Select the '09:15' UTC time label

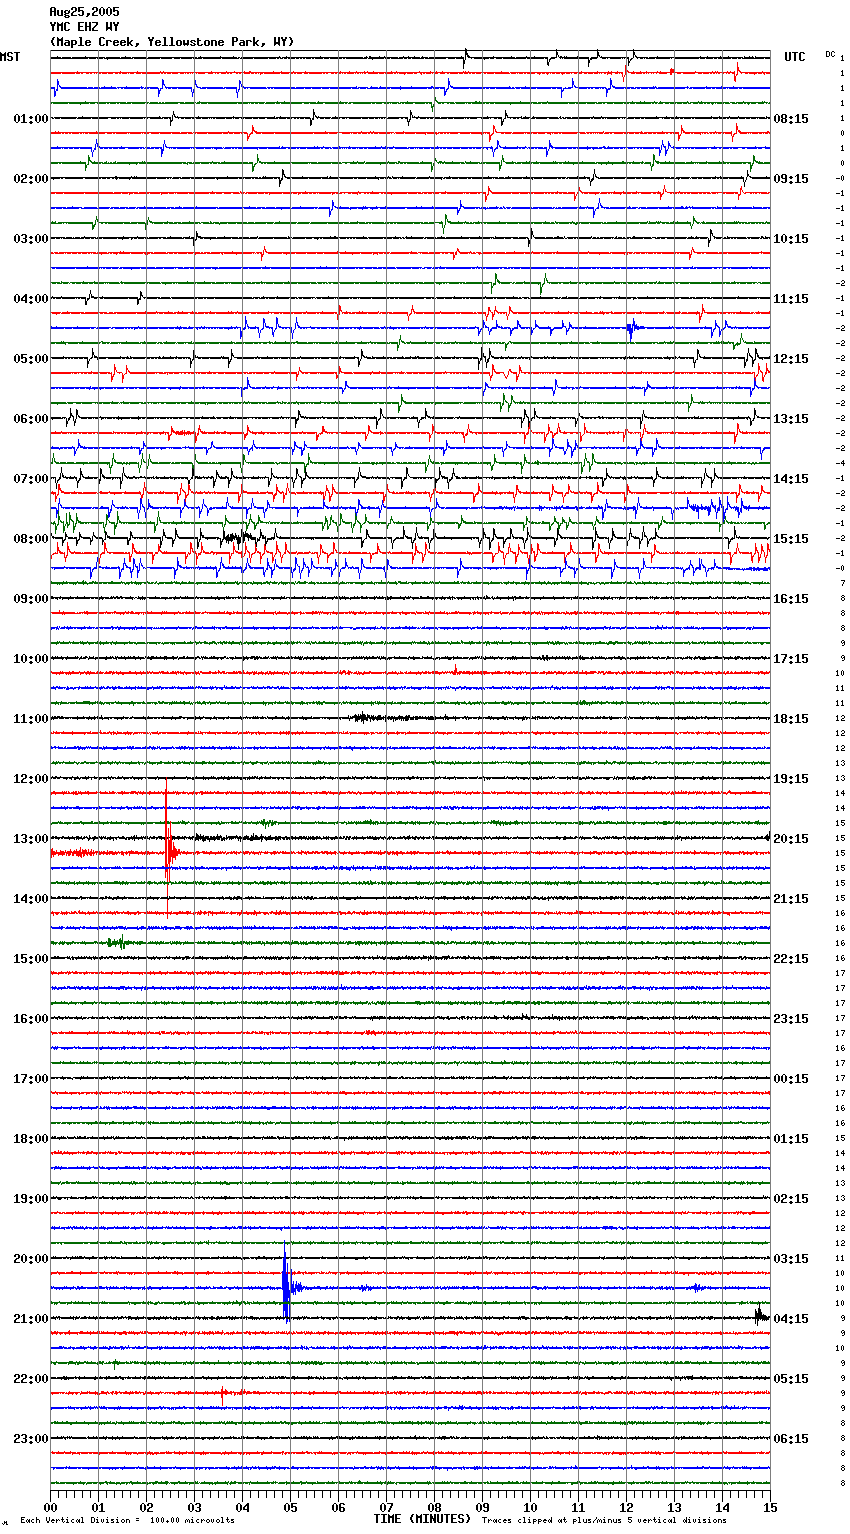[791, 179]
